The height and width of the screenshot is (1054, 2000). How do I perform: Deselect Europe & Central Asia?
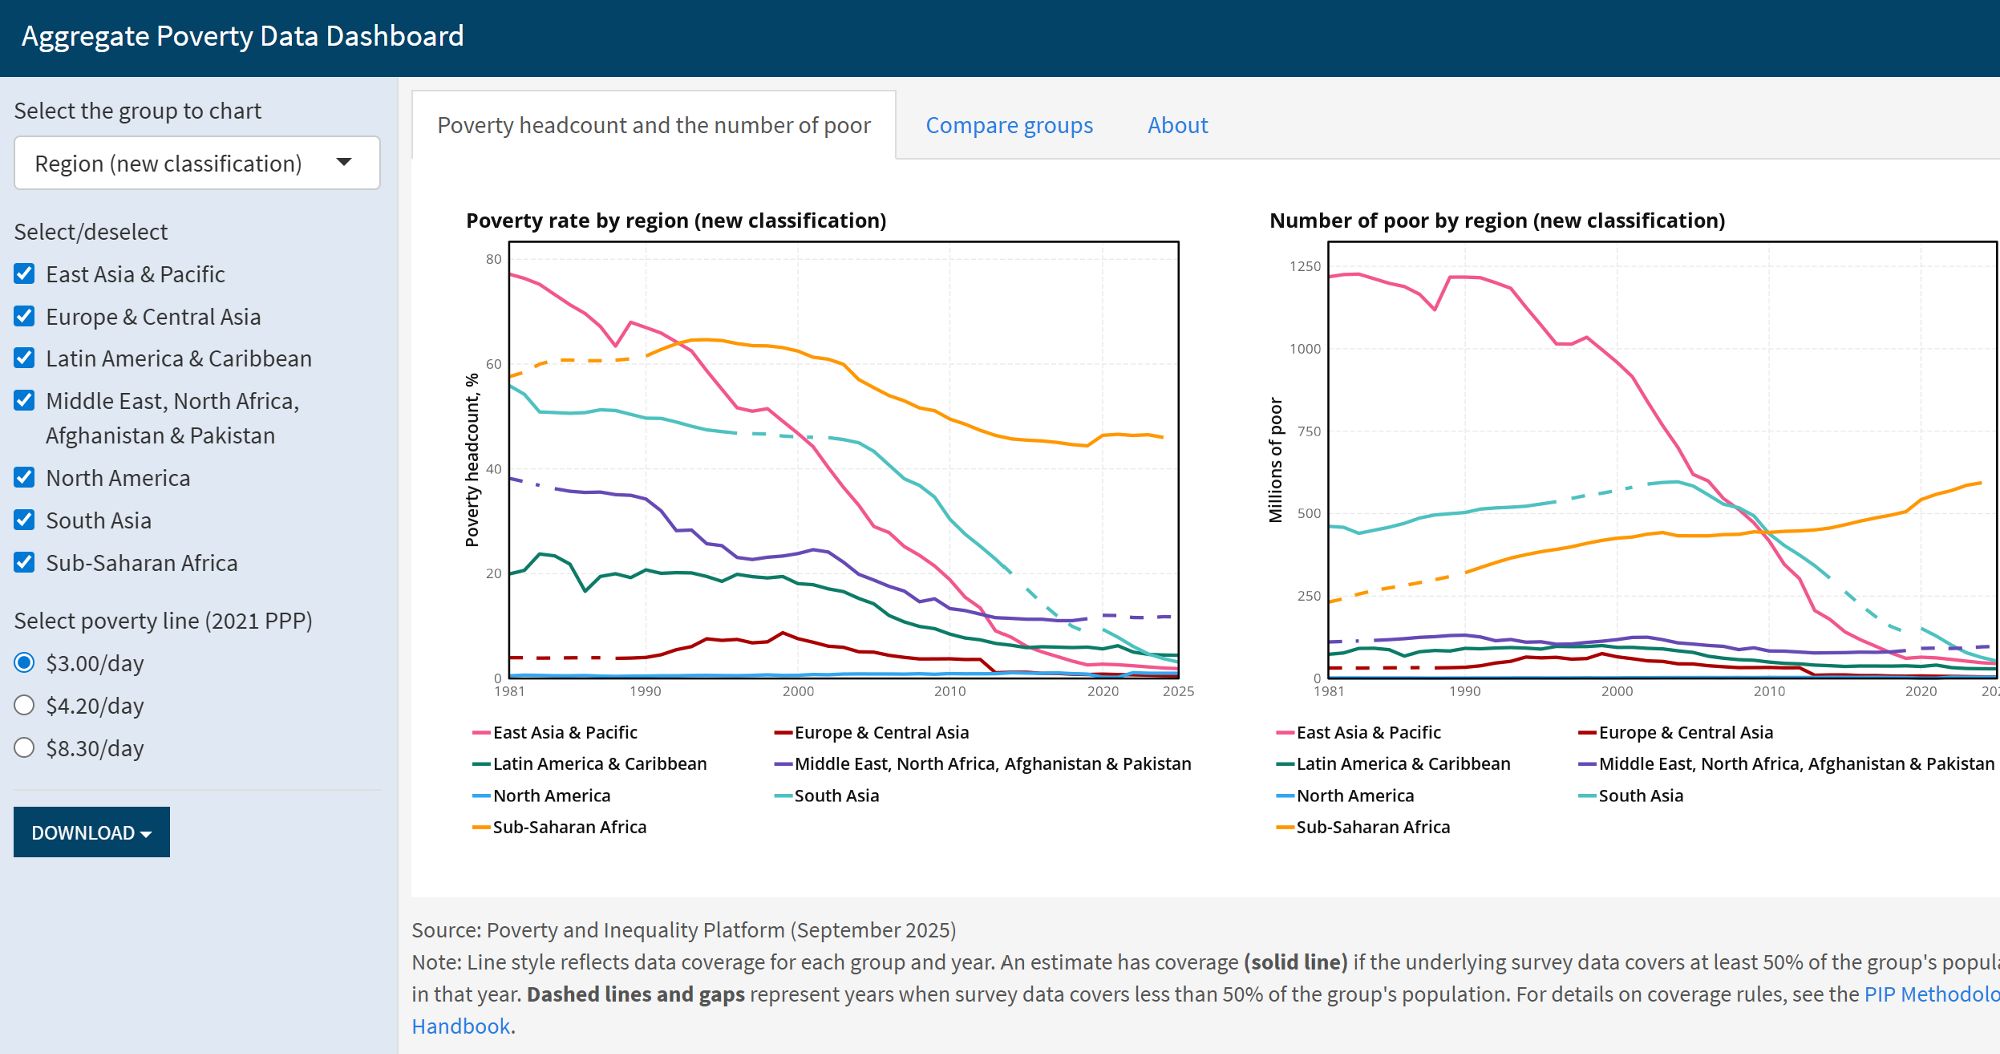[23, 316]
